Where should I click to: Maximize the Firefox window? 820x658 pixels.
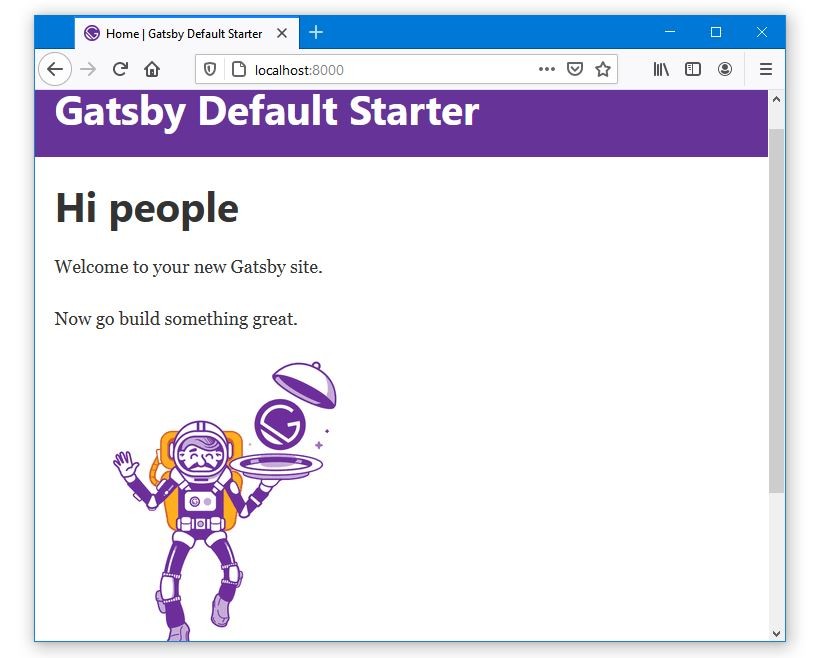point(716,32)
